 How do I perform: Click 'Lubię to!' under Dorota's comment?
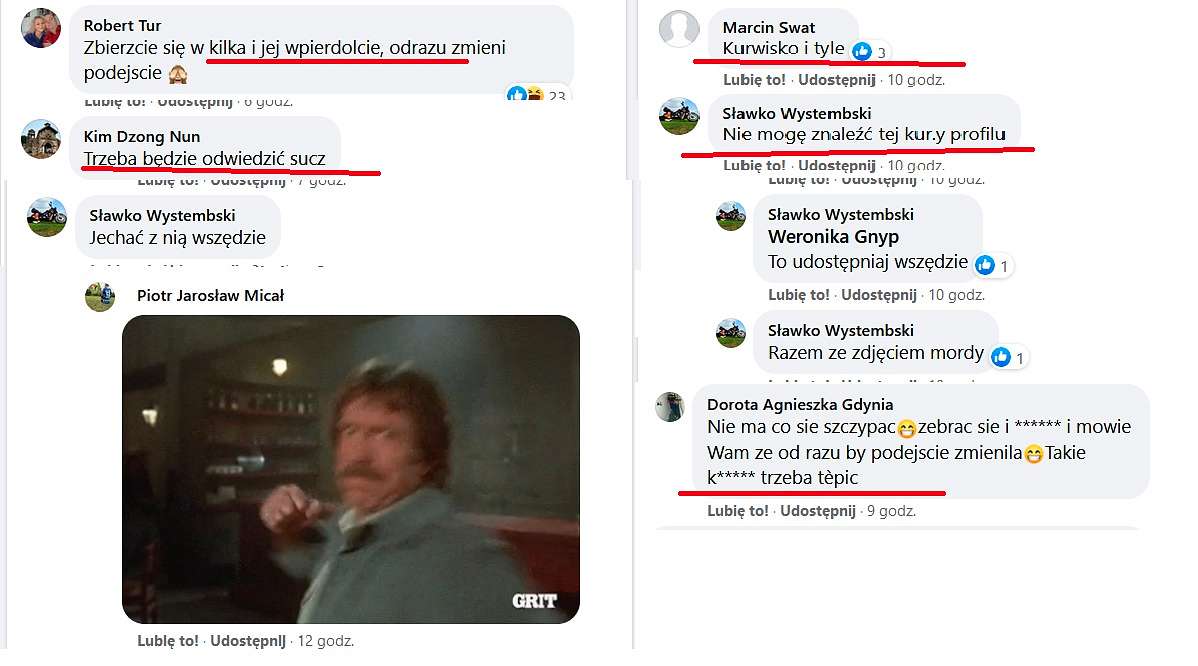click(737, 510)
